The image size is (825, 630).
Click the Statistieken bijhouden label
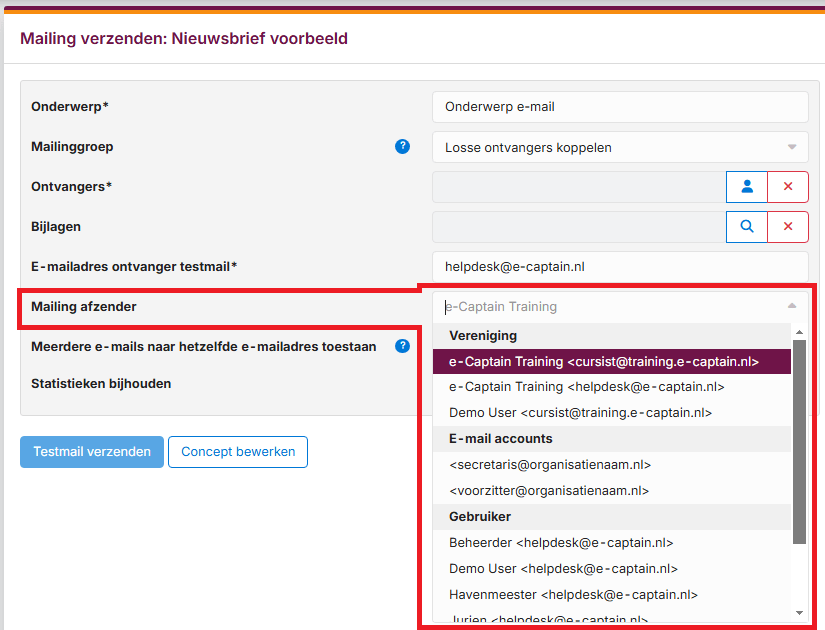(x=101, y=384)
